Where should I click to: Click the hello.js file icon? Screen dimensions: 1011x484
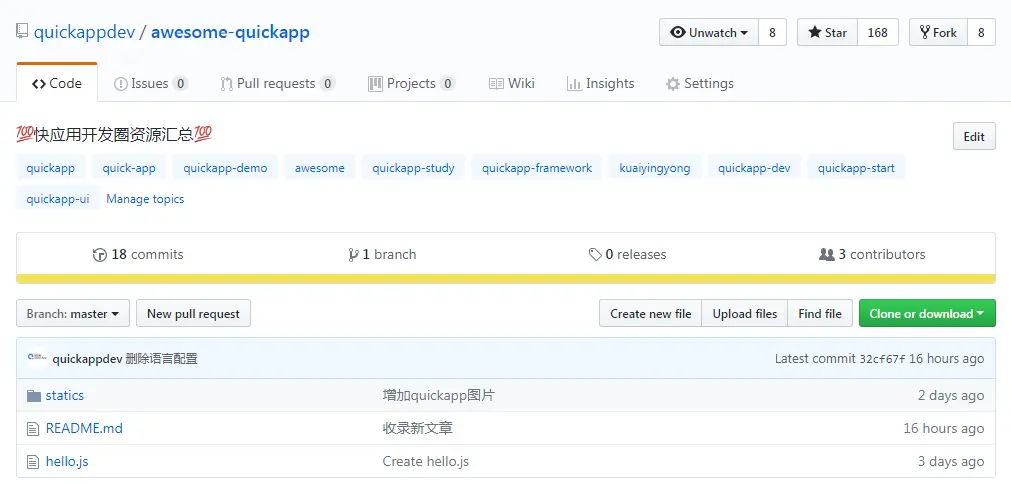(x=33, y=461)
